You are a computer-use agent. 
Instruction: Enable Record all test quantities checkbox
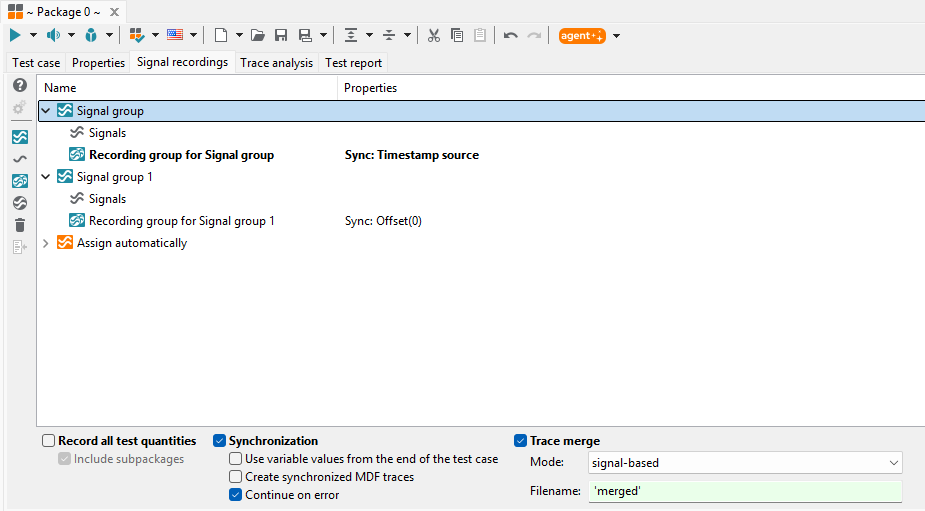(48, 441)
